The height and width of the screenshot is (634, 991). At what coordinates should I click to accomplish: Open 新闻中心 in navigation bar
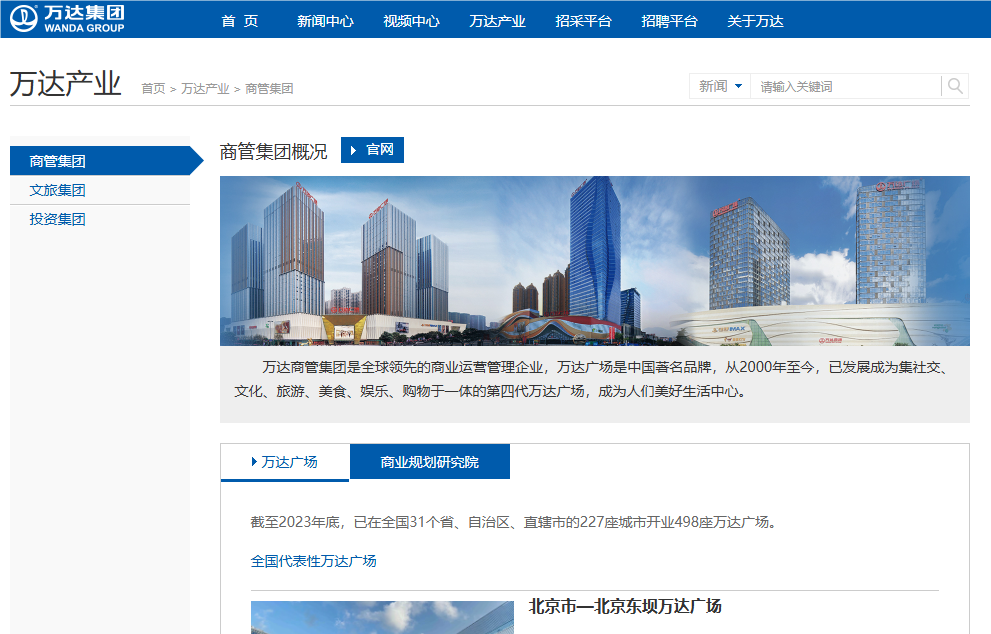[325, 21]
